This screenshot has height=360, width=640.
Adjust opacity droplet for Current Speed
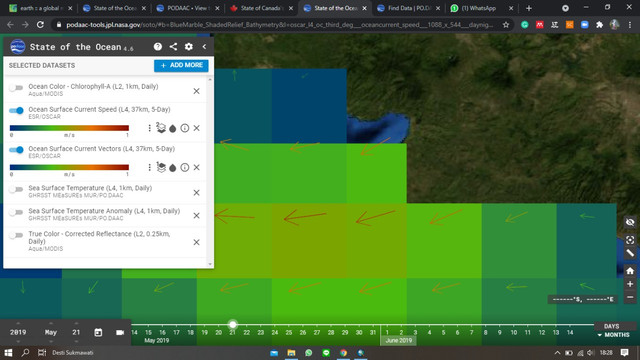coord(173,129)
